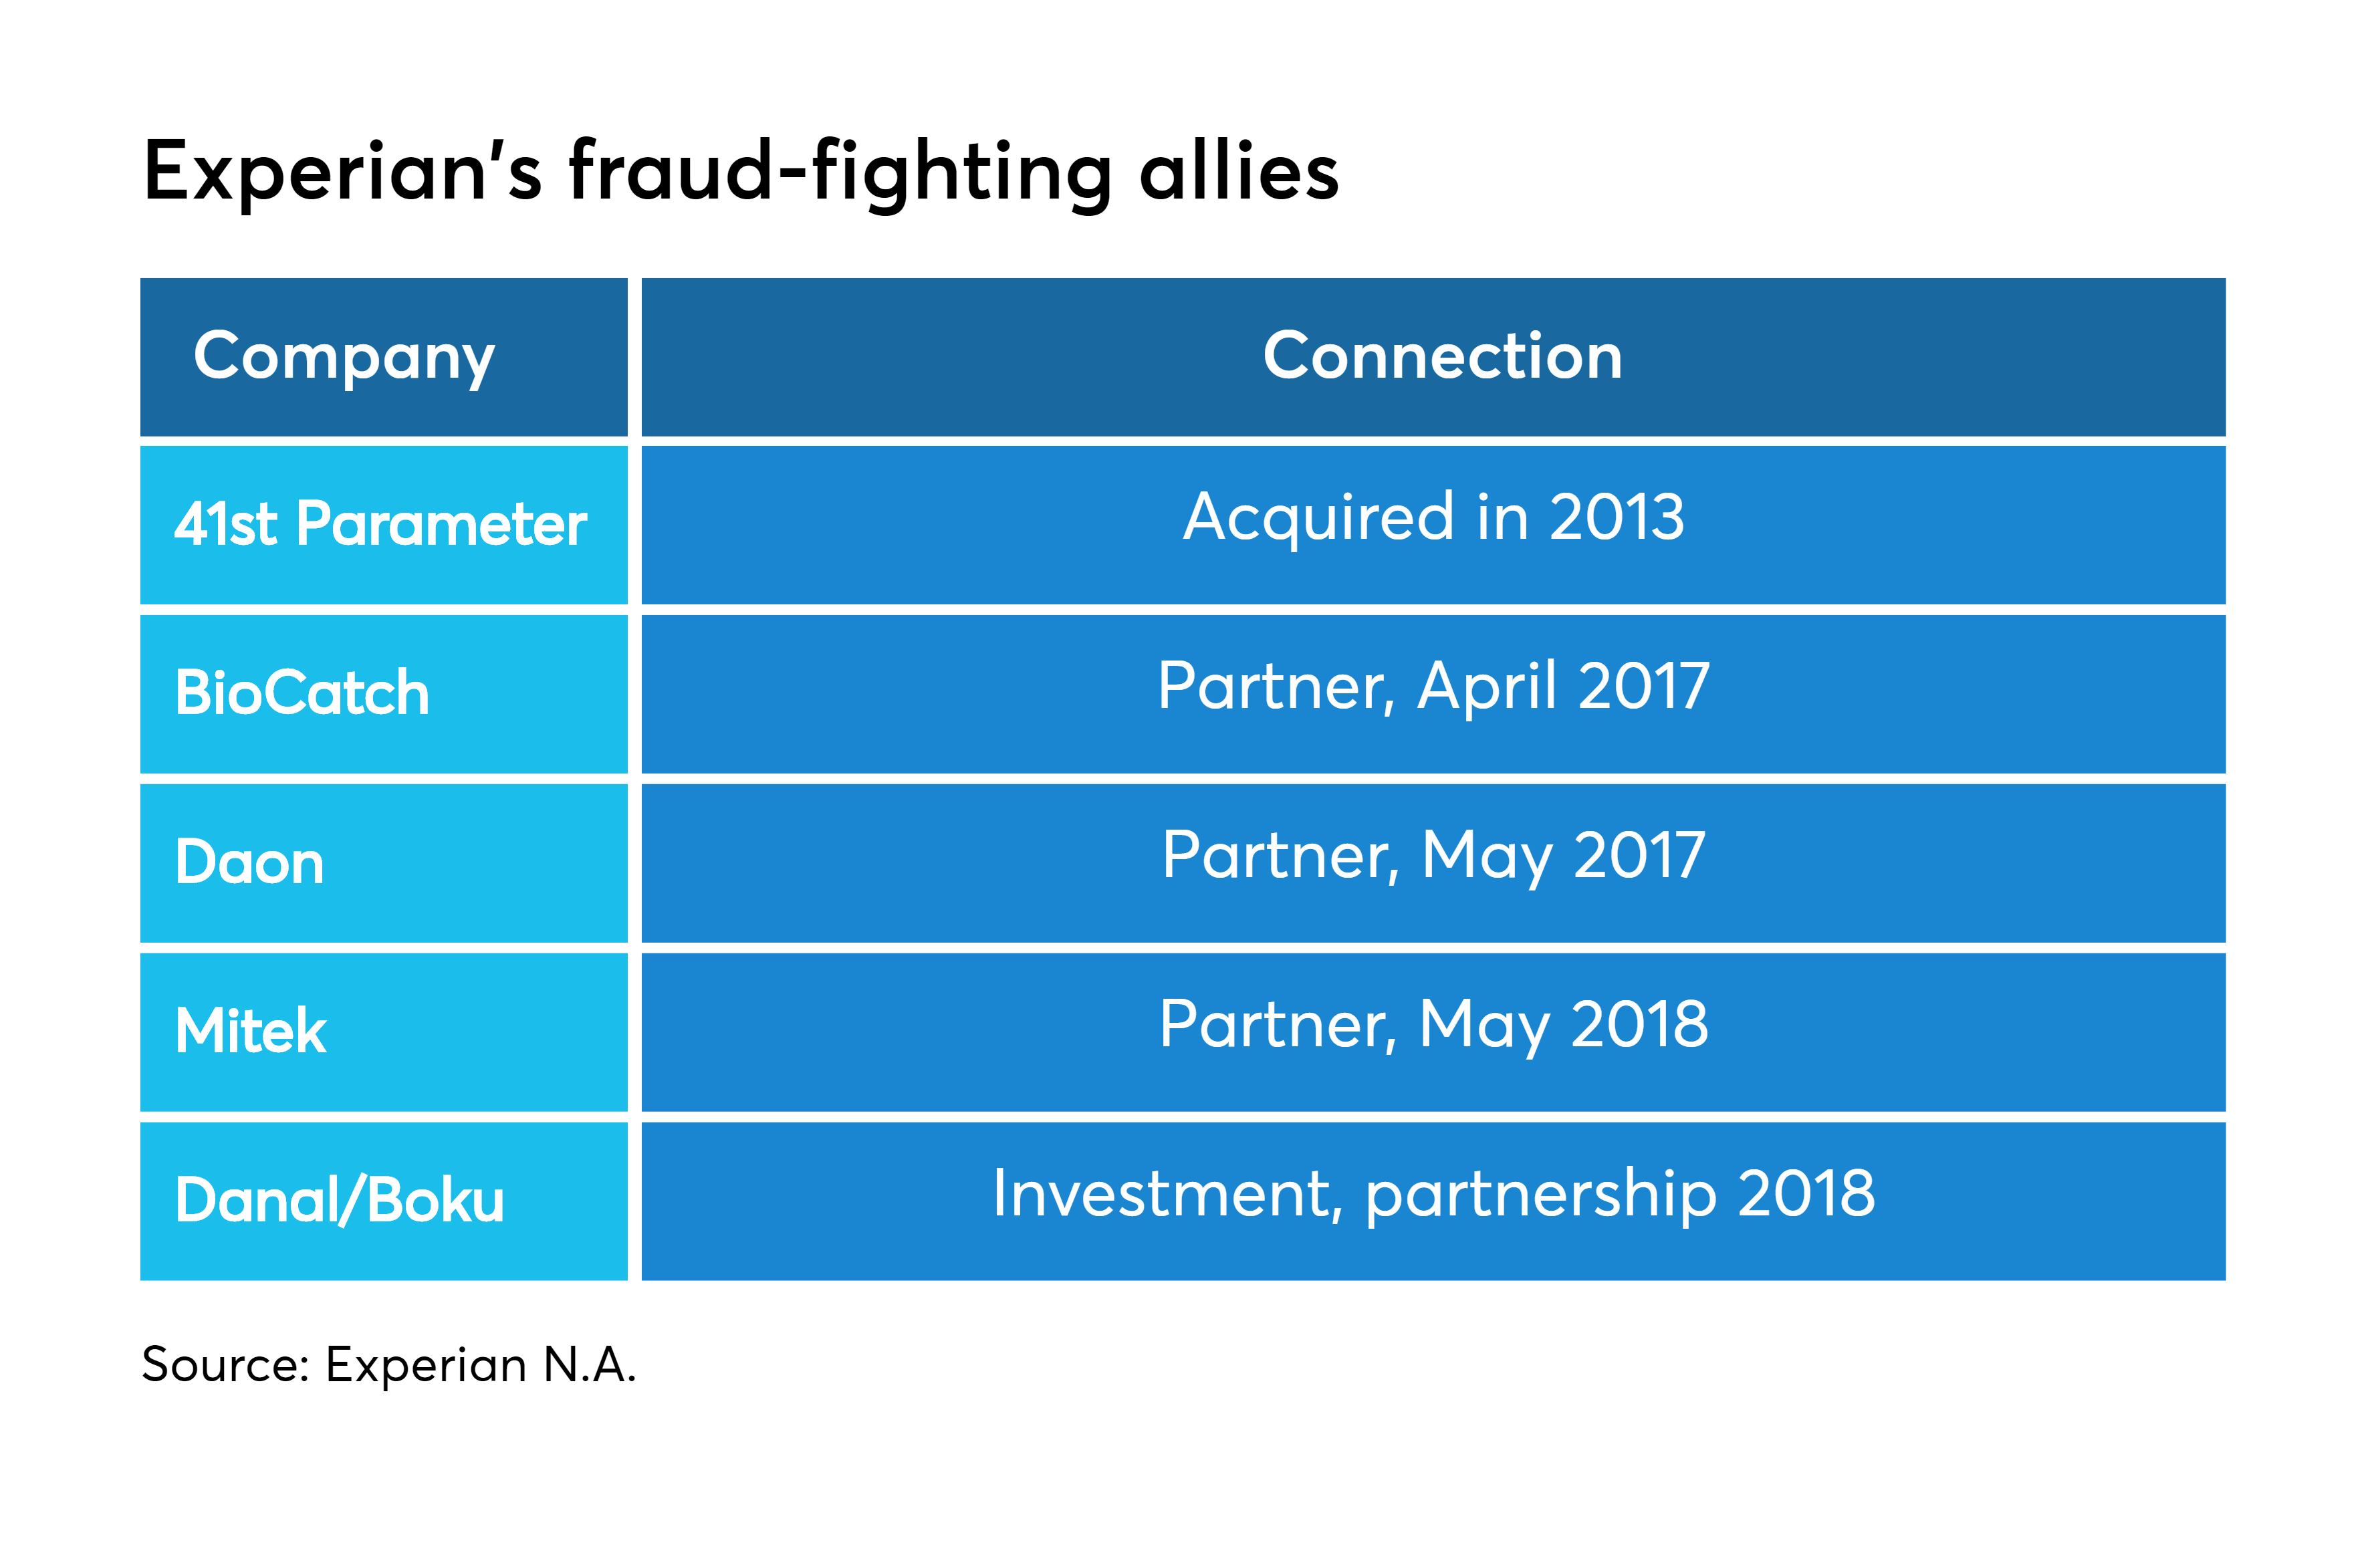The width and height of the screenshot is (2380, 1551).
Task: Select the Danal/Boku company cell
Action: click(x=384, y=1201)
